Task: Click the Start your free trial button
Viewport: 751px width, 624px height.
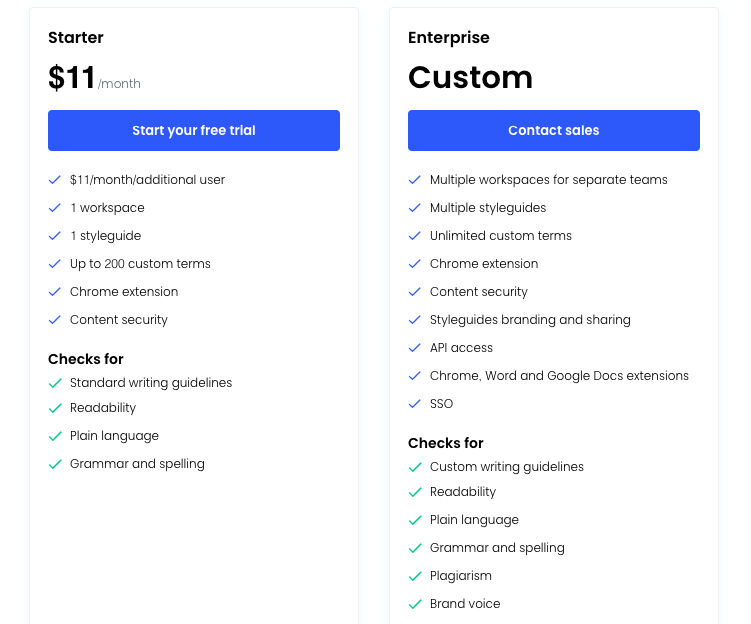Action: tap(193, 130)
